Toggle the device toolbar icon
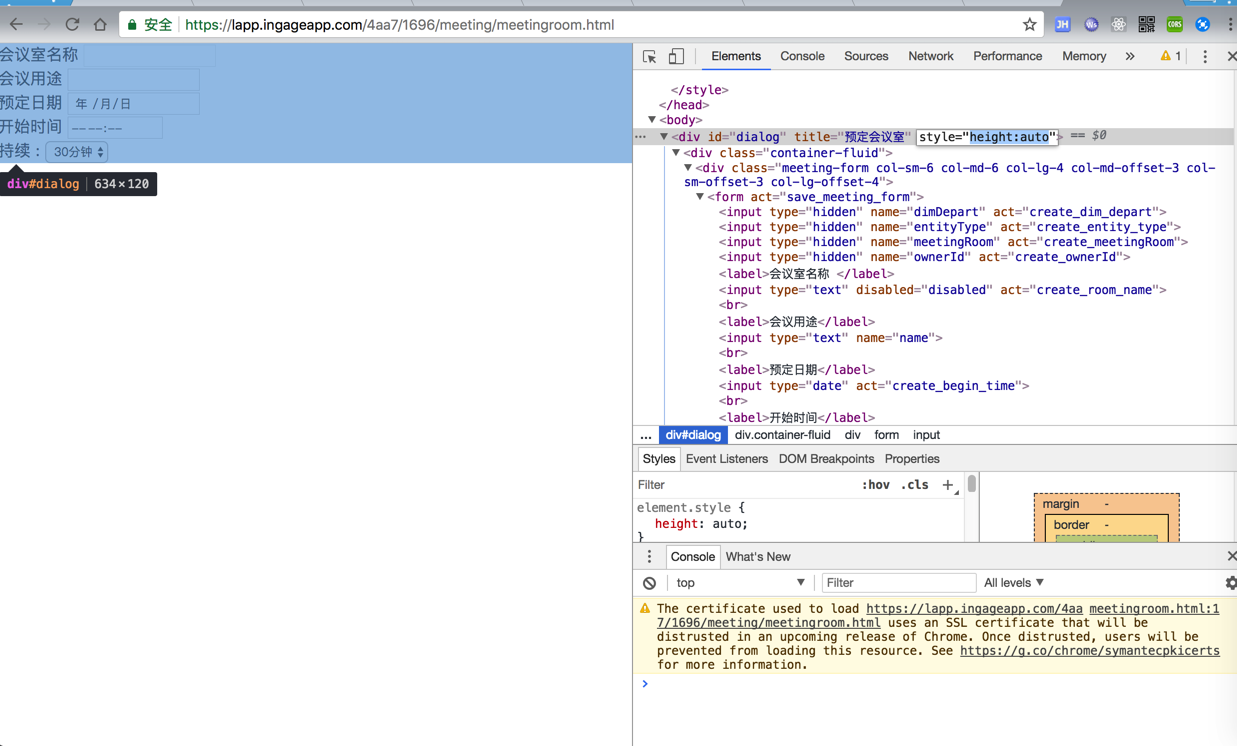Image resolution: width=1237 pixels, height=746 pixels. tap(676, 57)
